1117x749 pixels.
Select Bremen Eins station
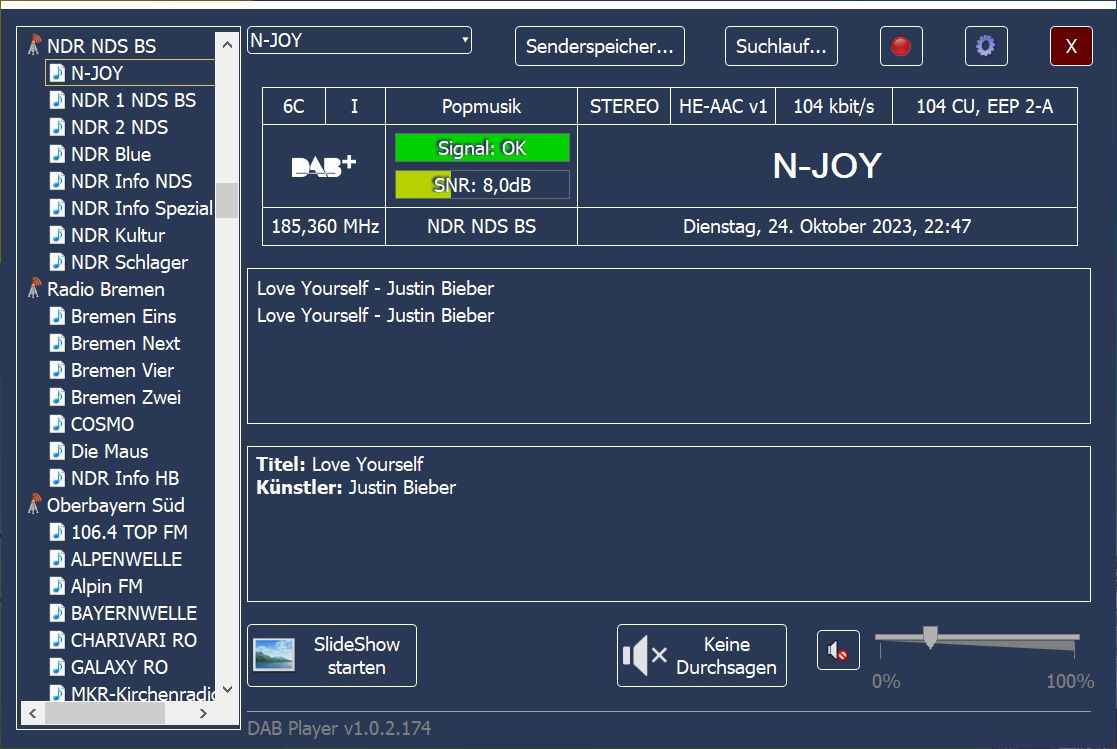click(x=123, y=316)
